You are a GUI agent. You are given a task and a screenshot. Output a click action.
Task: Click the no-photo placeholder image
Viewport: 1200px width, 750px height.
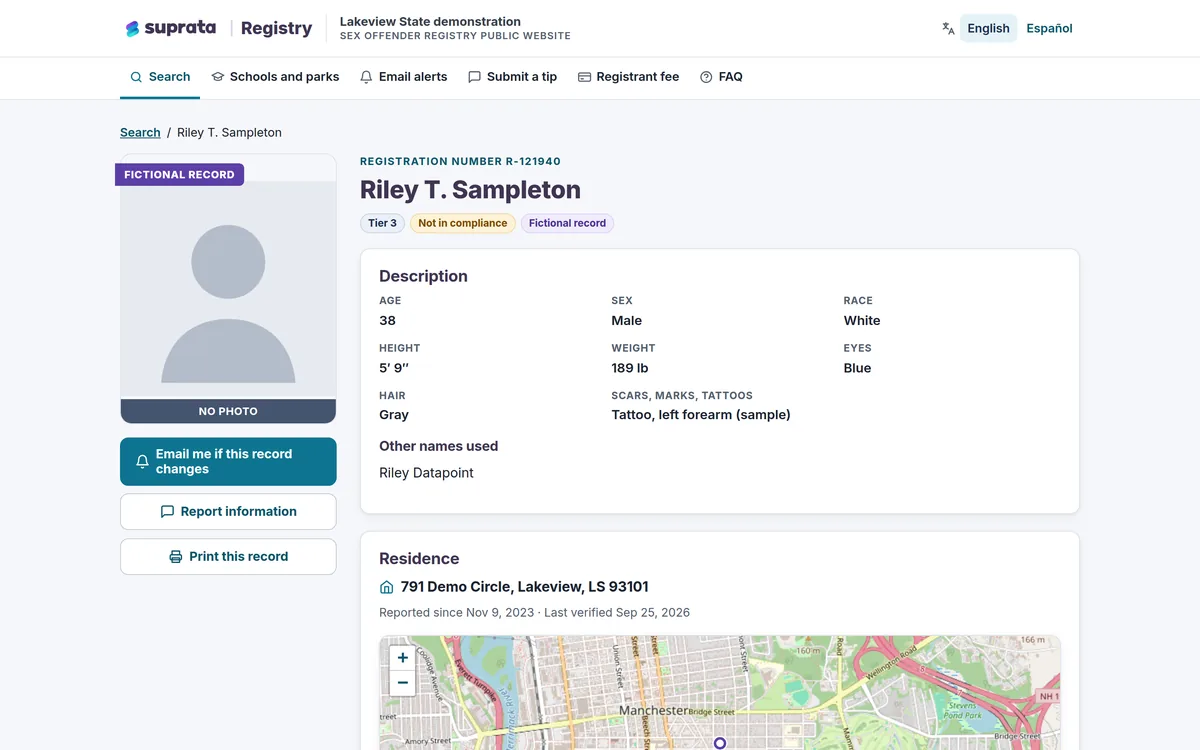click(x=228, y=290)
